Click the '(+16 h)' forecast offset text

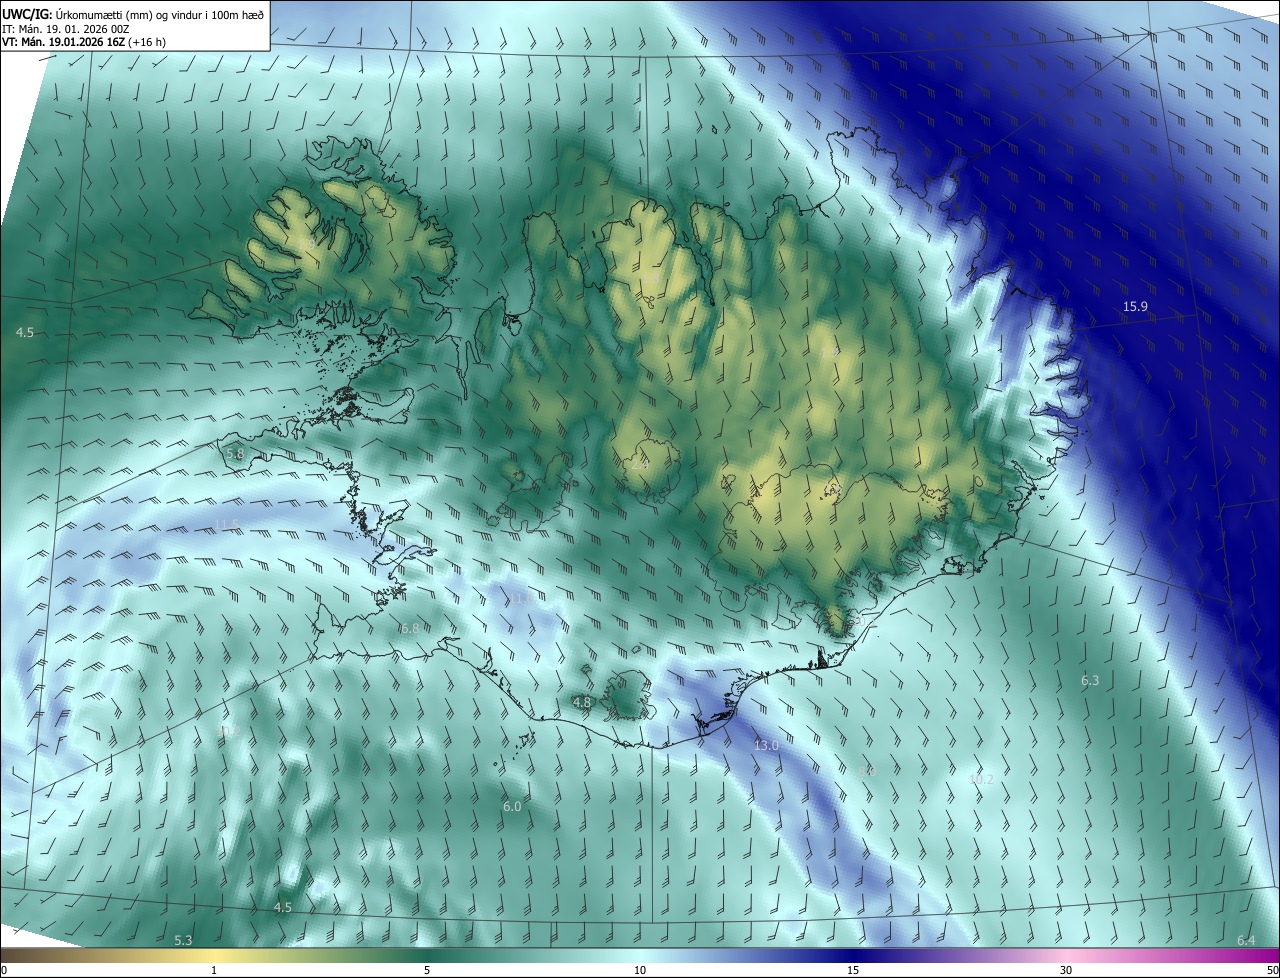(146, 41)
